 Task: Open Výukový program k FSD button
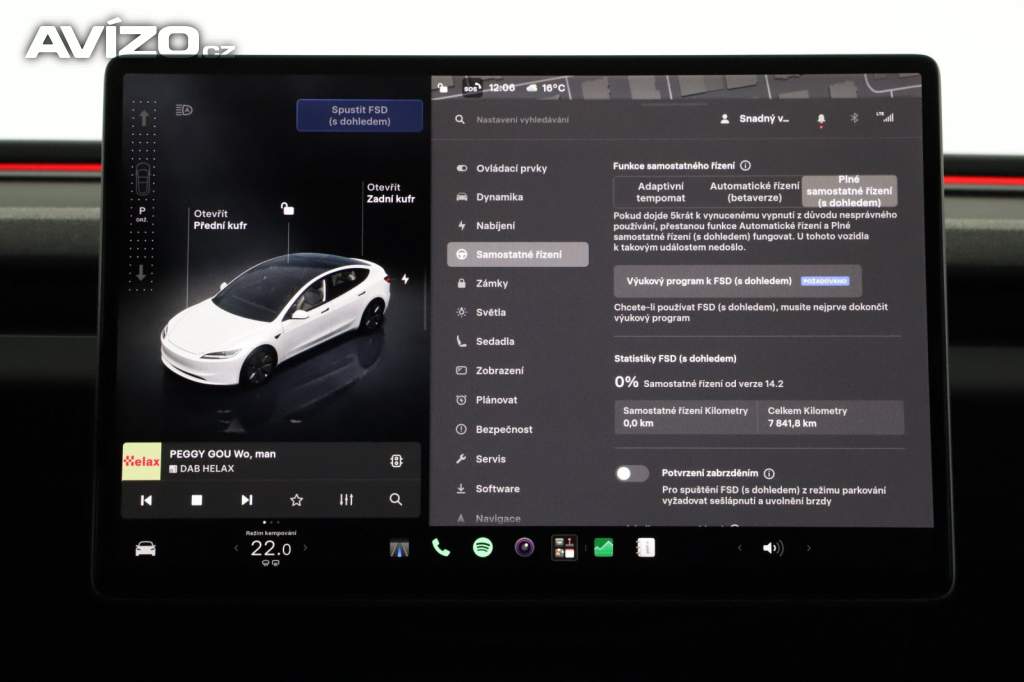[737, 281]
